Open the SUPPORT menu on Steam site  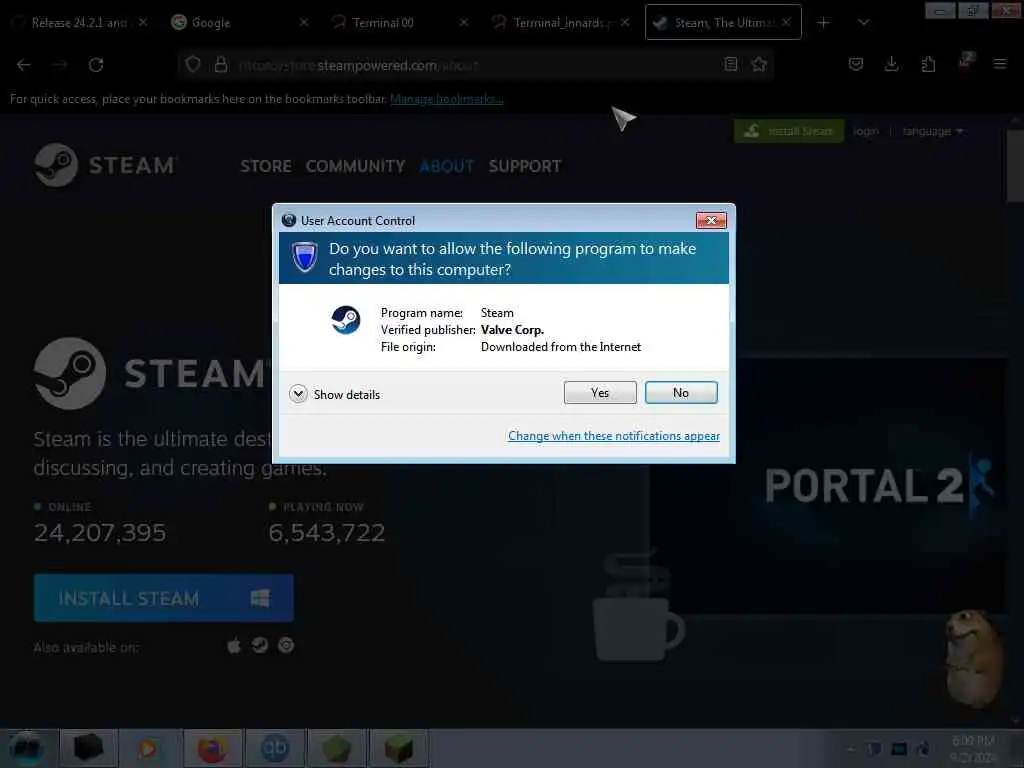(524, 166)
